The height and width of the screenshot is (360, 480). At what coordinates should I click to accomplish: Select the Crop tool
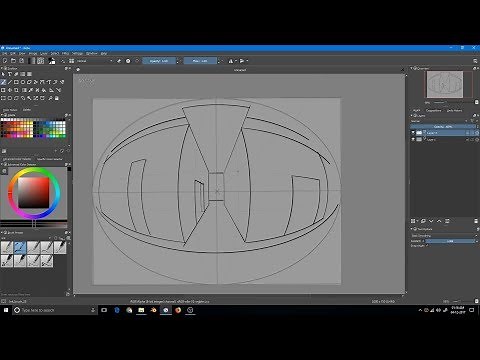click(16, 90)
